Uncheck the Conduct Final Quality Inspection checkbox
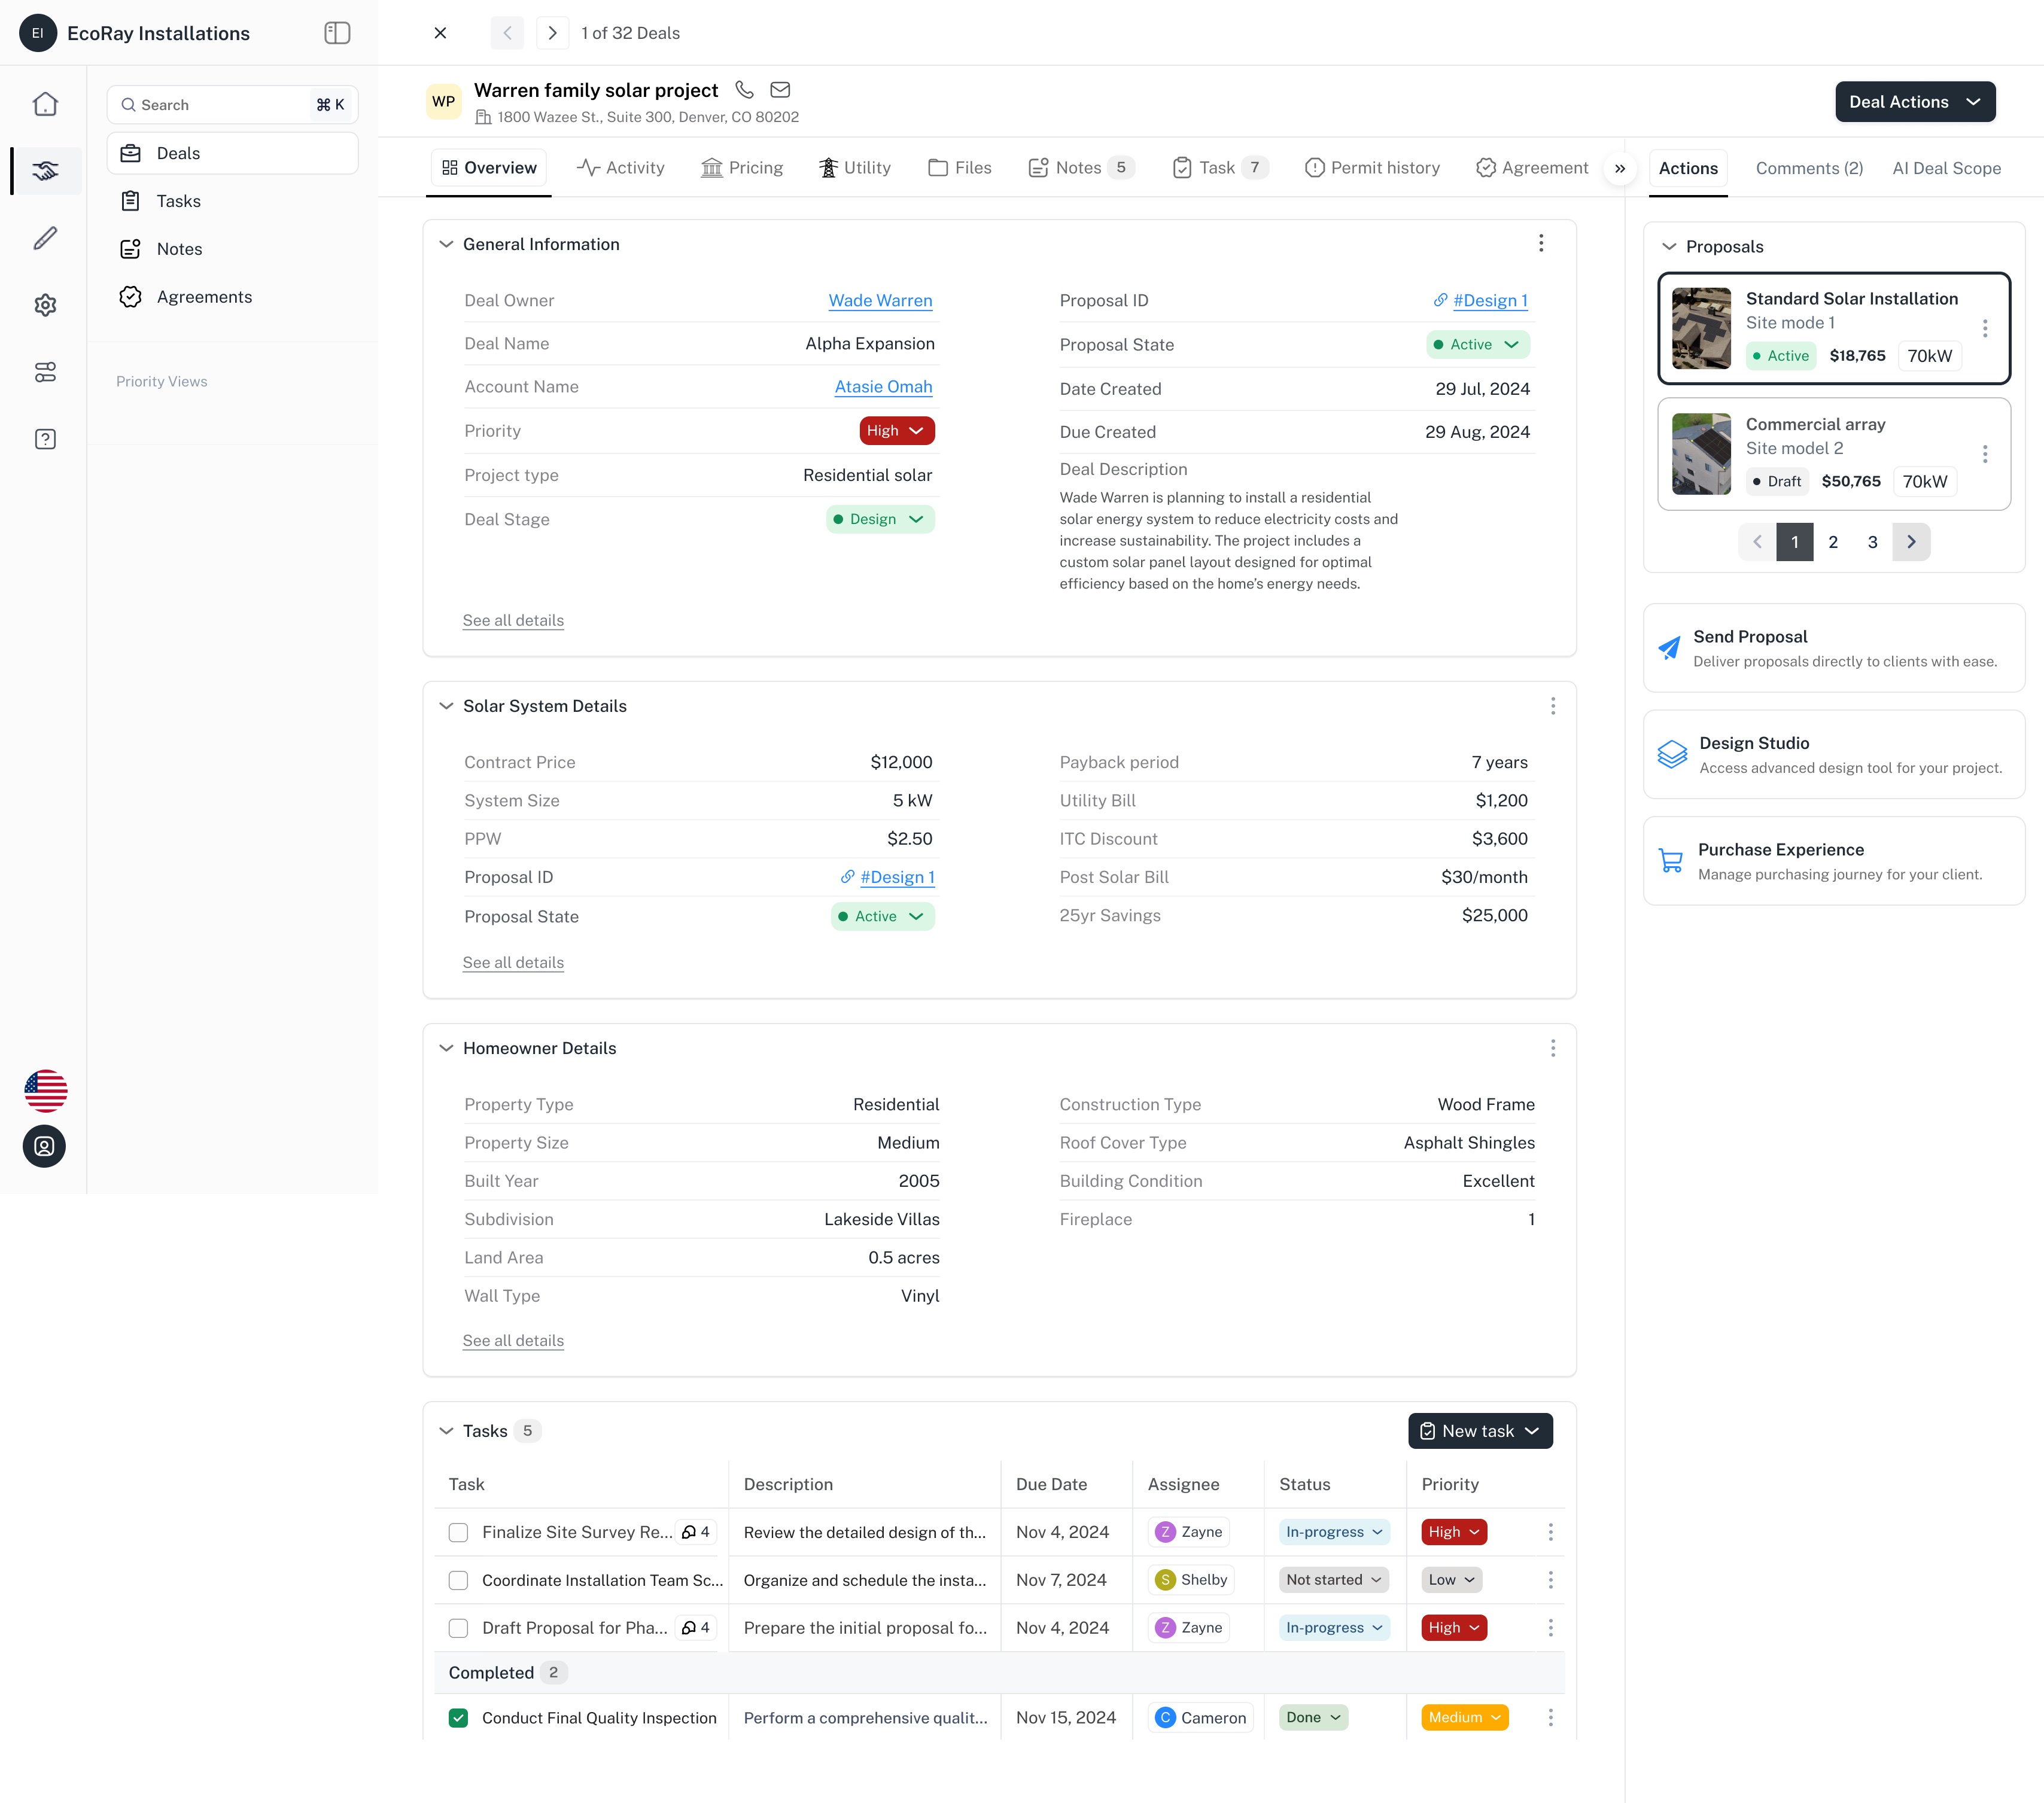This screenshot has width=2044, height=1803. click(458, 1717)
